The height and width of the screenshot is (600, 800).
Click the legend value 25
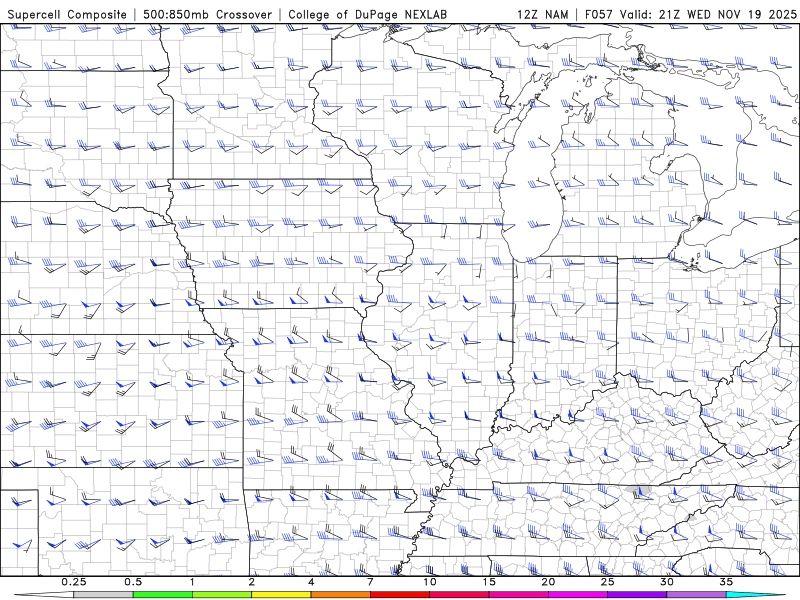(607, 582)
